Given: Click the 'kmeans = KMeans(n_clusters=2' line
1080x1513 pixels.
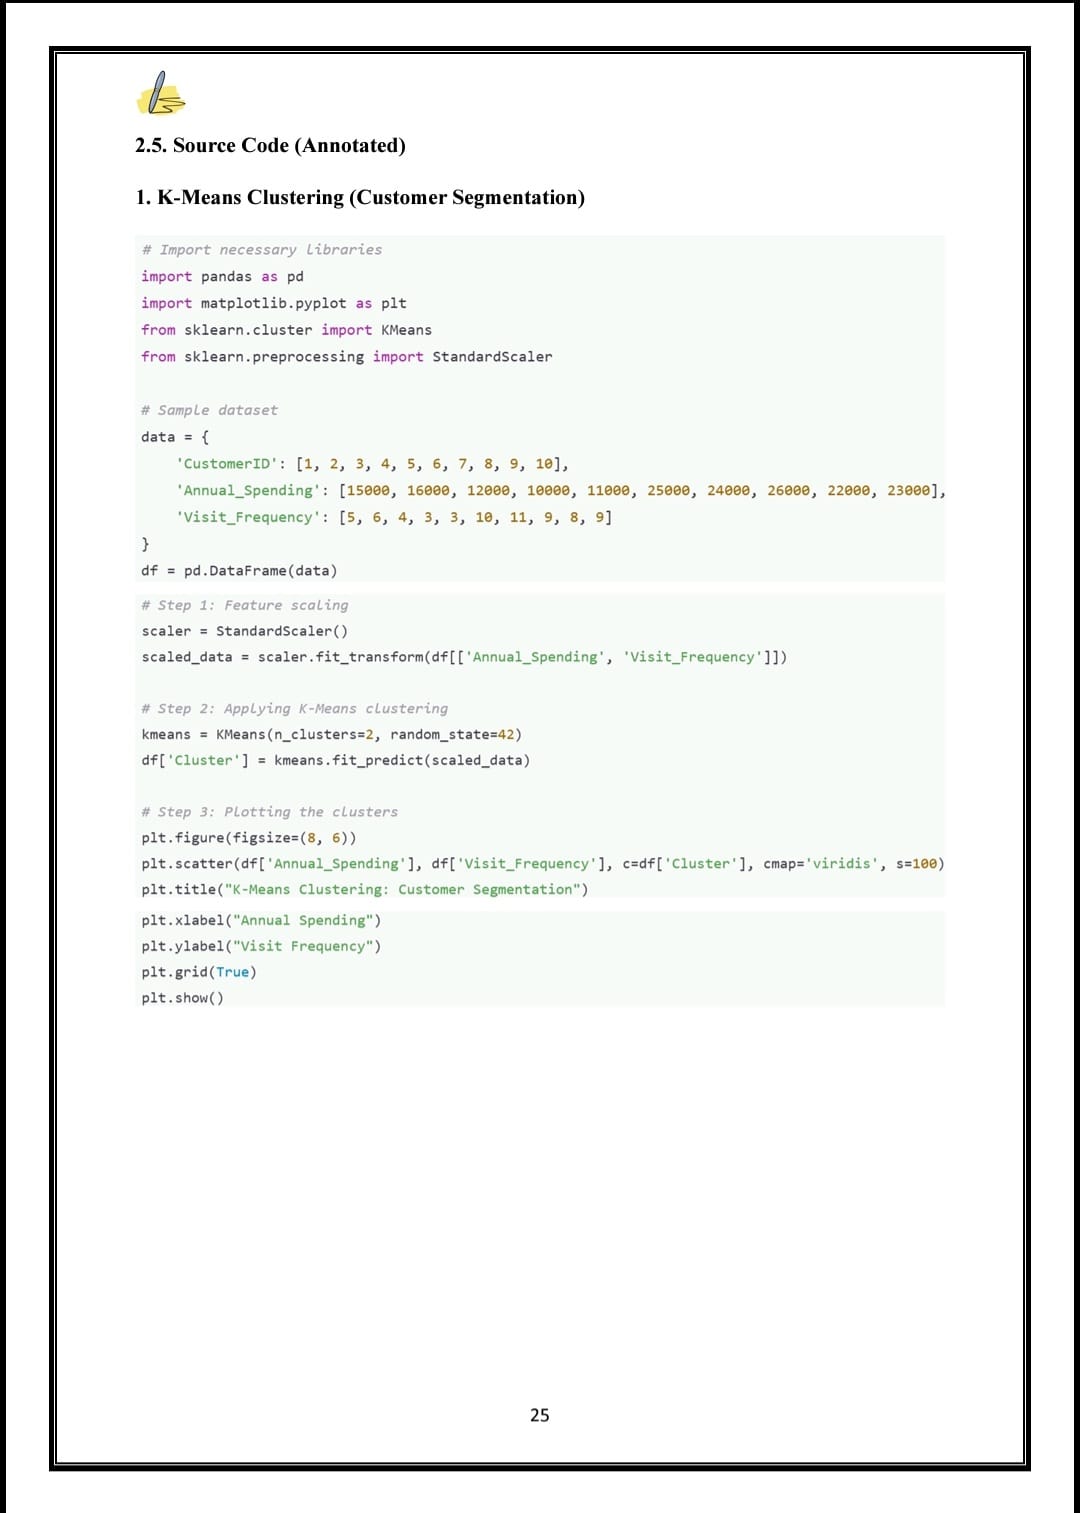Looking at the screenshot, I should pos(331,734).
